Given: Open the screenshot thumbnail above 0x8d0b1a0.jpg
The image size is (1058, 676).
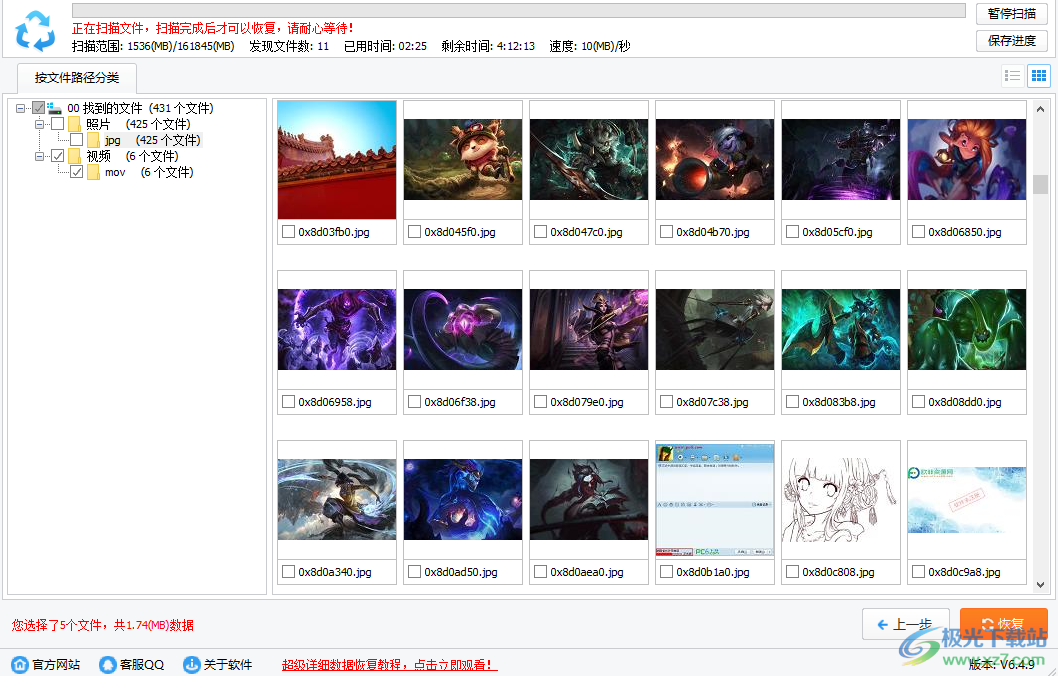Looking at the screenshot, I should click(715, 500).
